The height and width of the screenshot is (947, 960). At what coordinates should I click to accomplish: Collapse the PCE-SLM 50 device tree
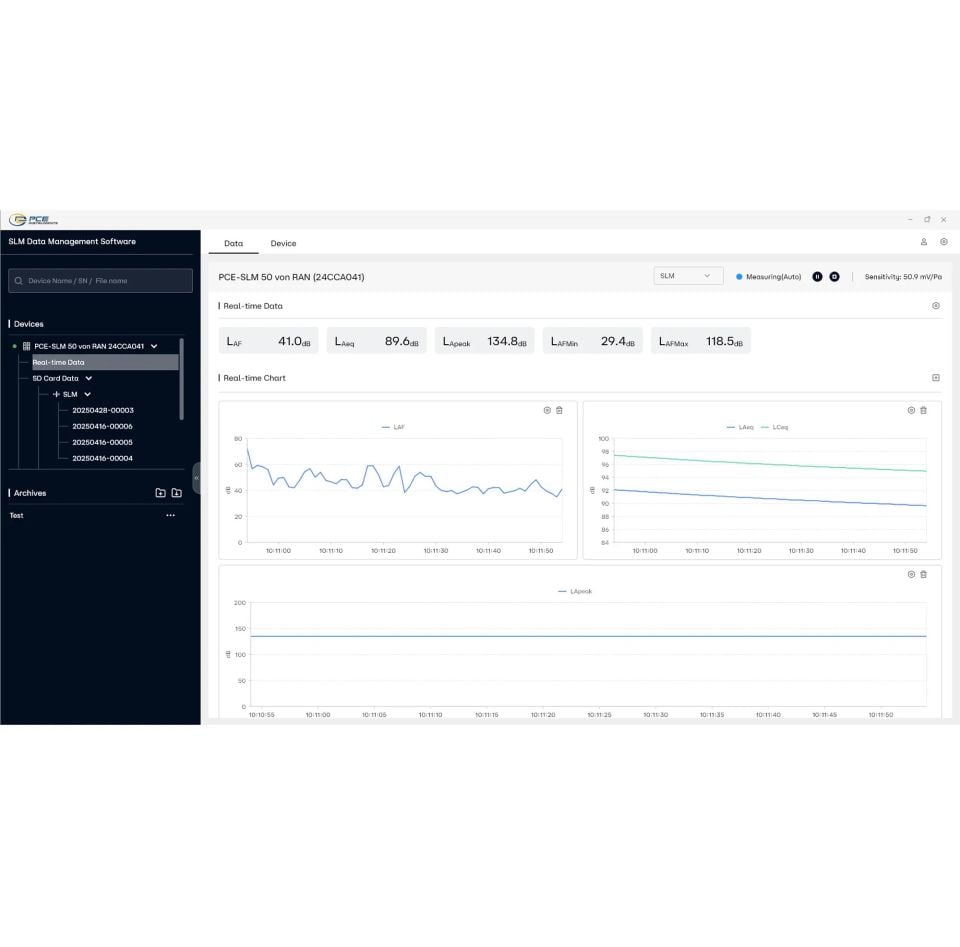(154, 346)
